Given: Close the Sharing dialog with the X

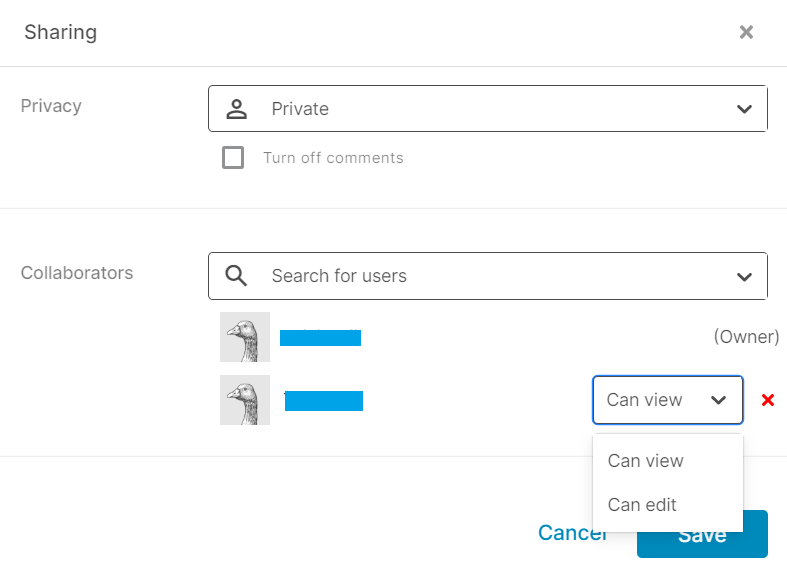Looking at the screenshot, I should [746, 32].
